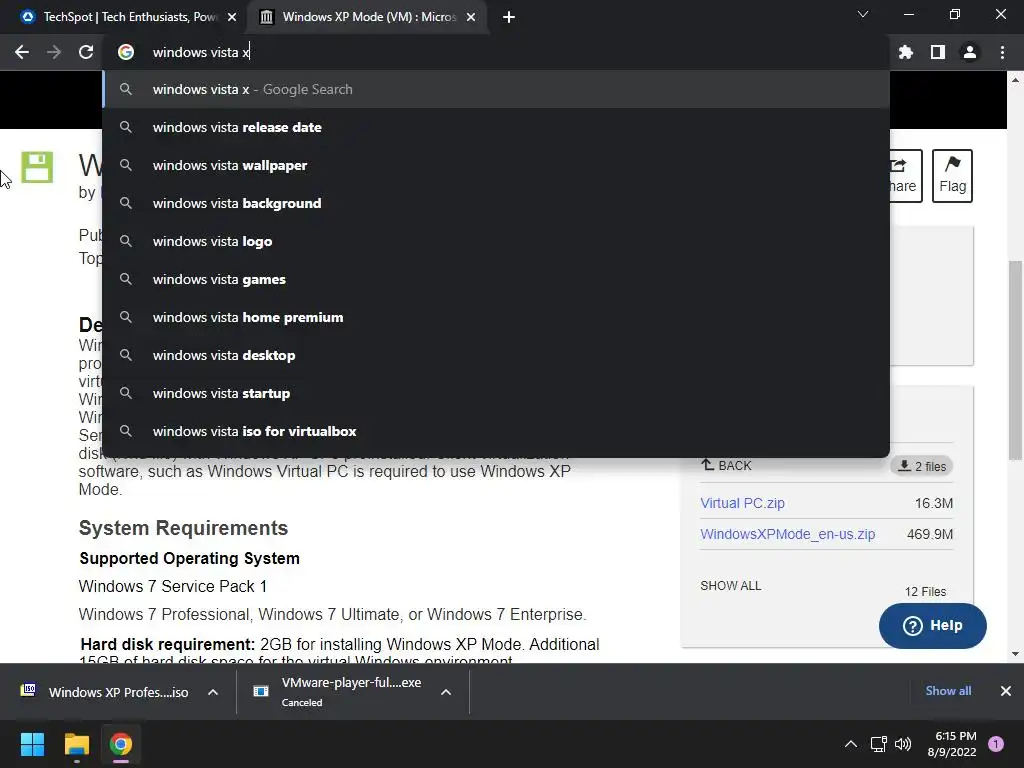
Task: Select 'windows vista games' suggestion
Action: [x=496, y=279]
